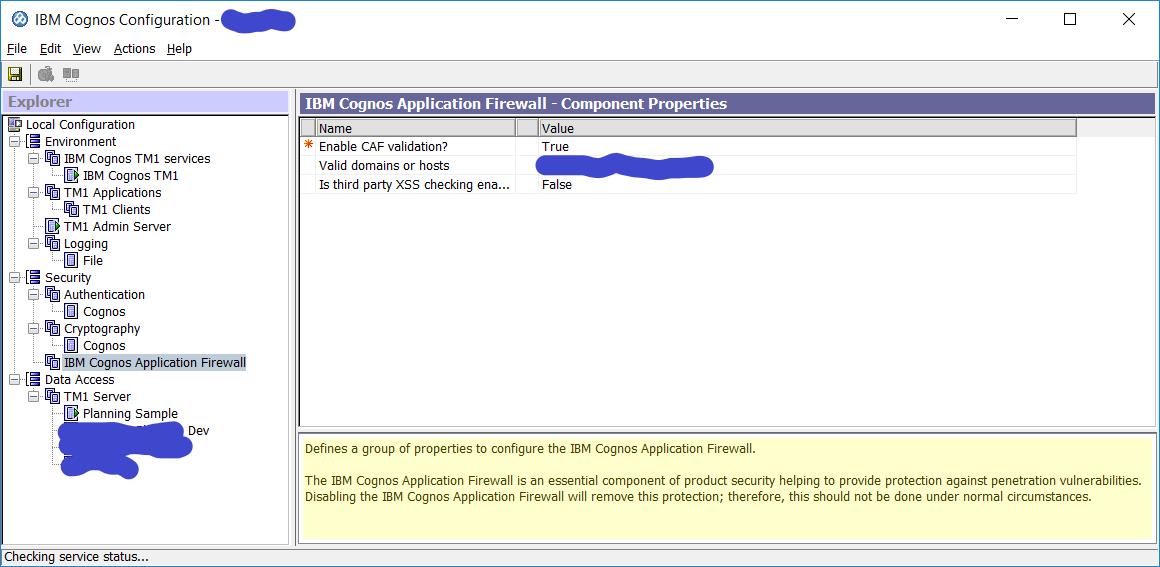Click the Data Access node icon
The width and height of the screenshot is (1160, 567).
point(34,380)
